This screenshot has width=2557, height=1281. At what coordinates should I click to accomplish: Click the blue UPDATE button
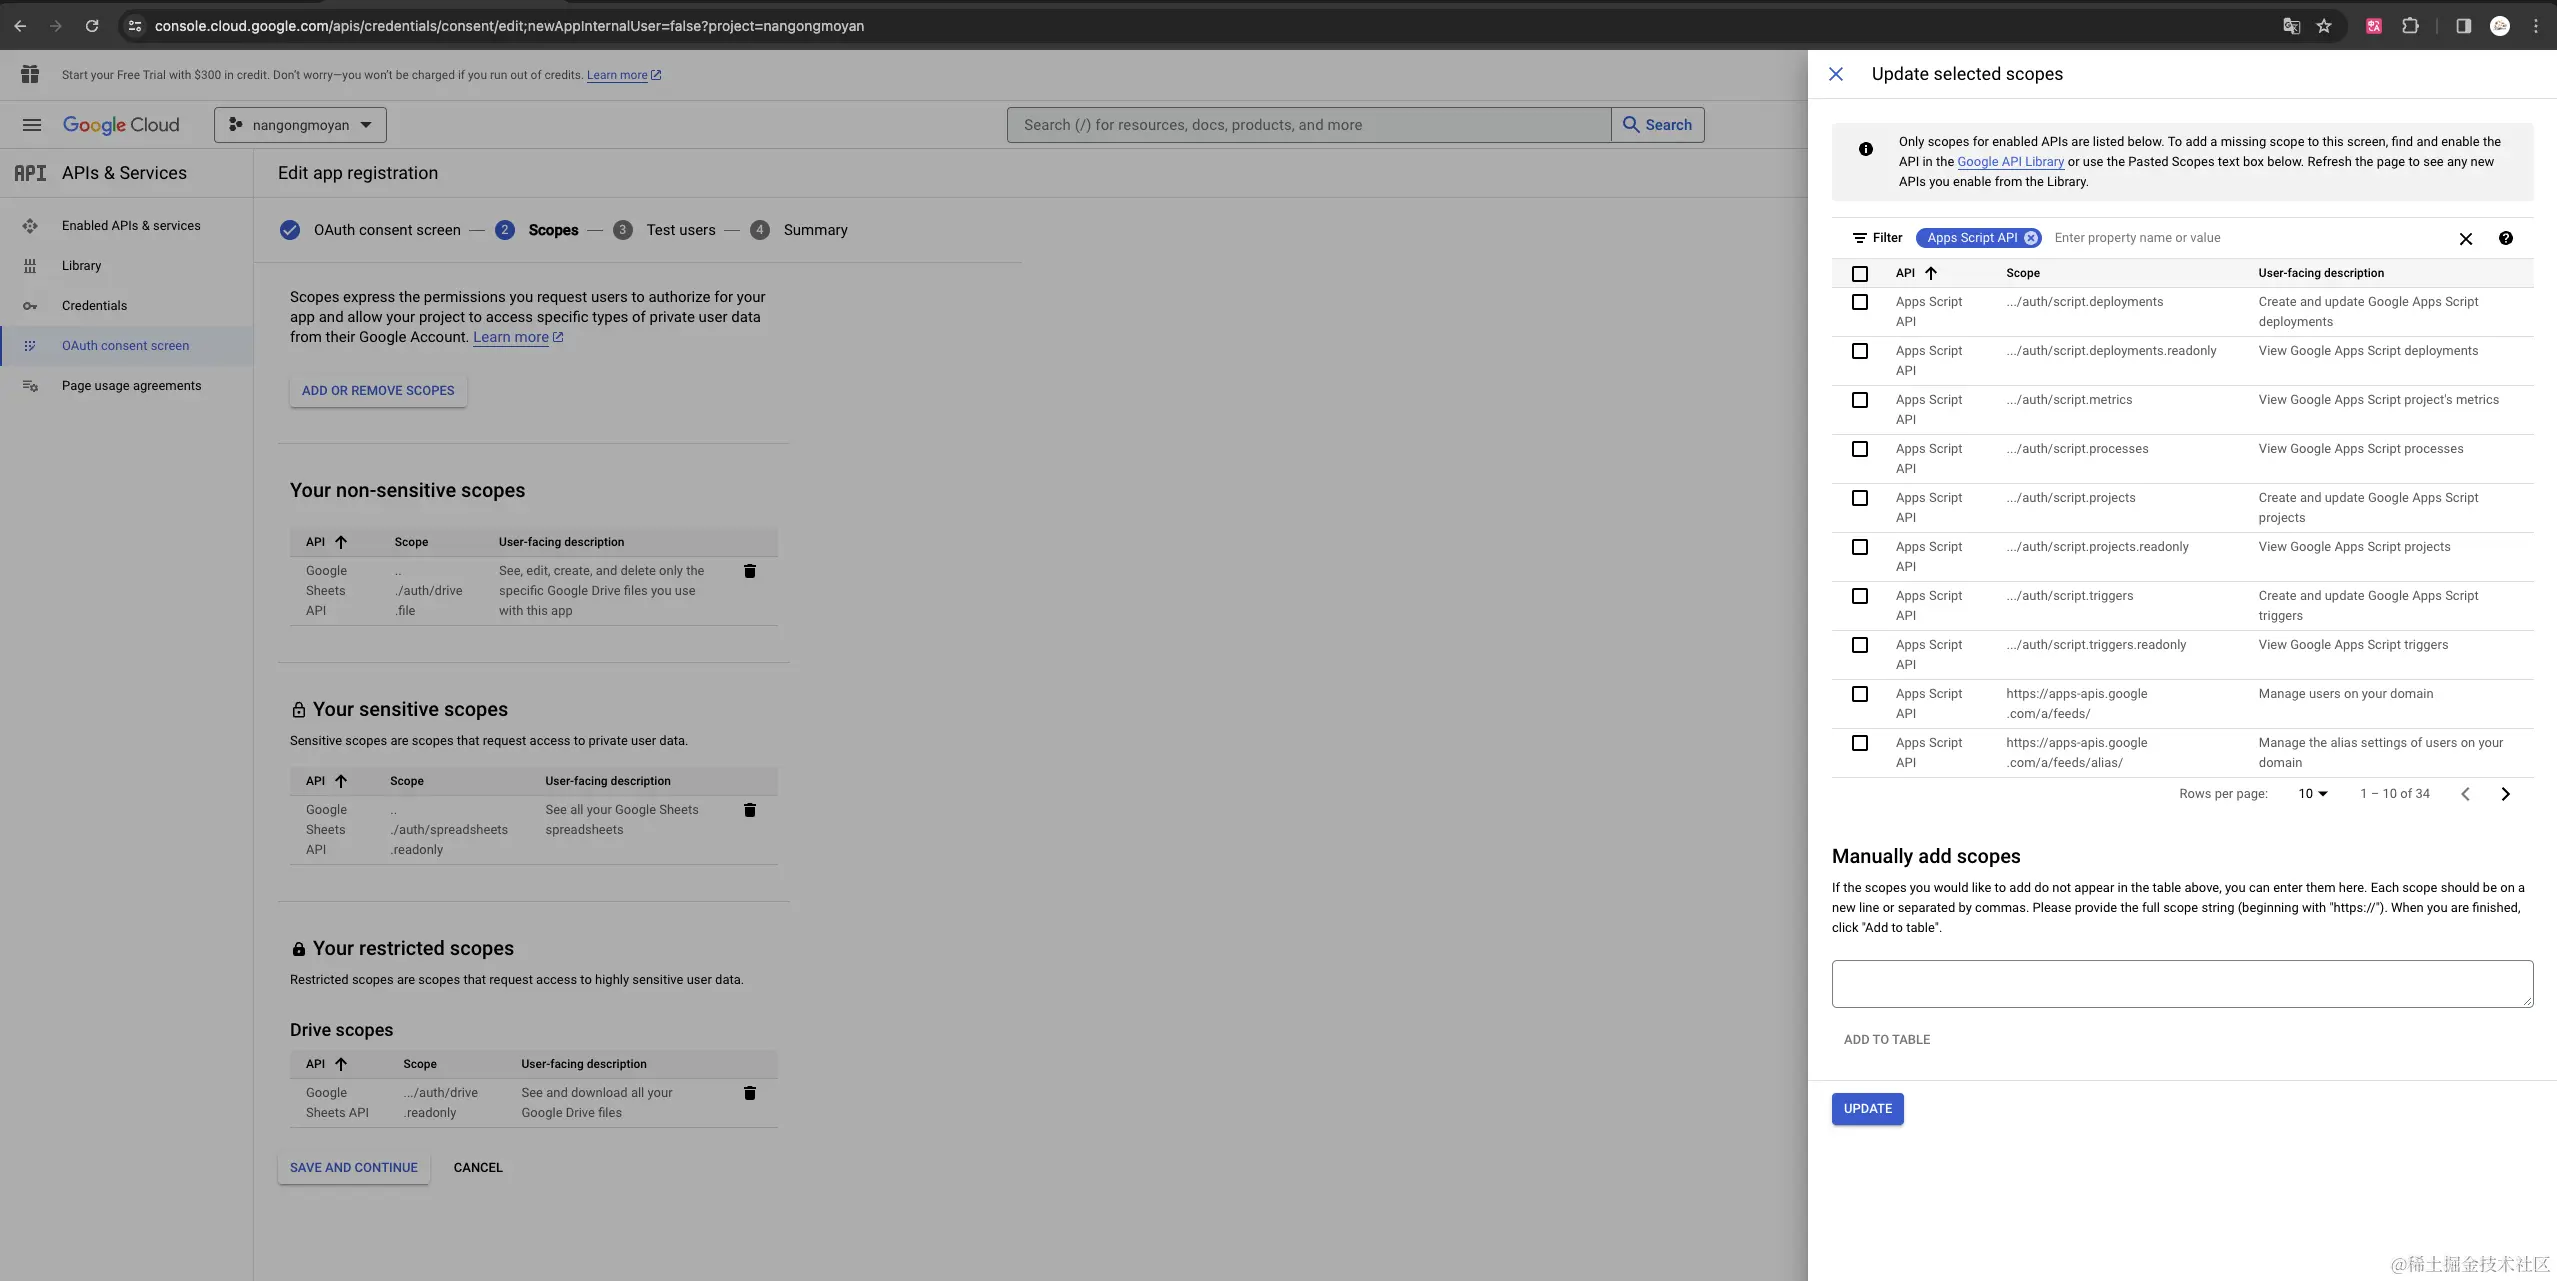[x=1867, y=1109]
